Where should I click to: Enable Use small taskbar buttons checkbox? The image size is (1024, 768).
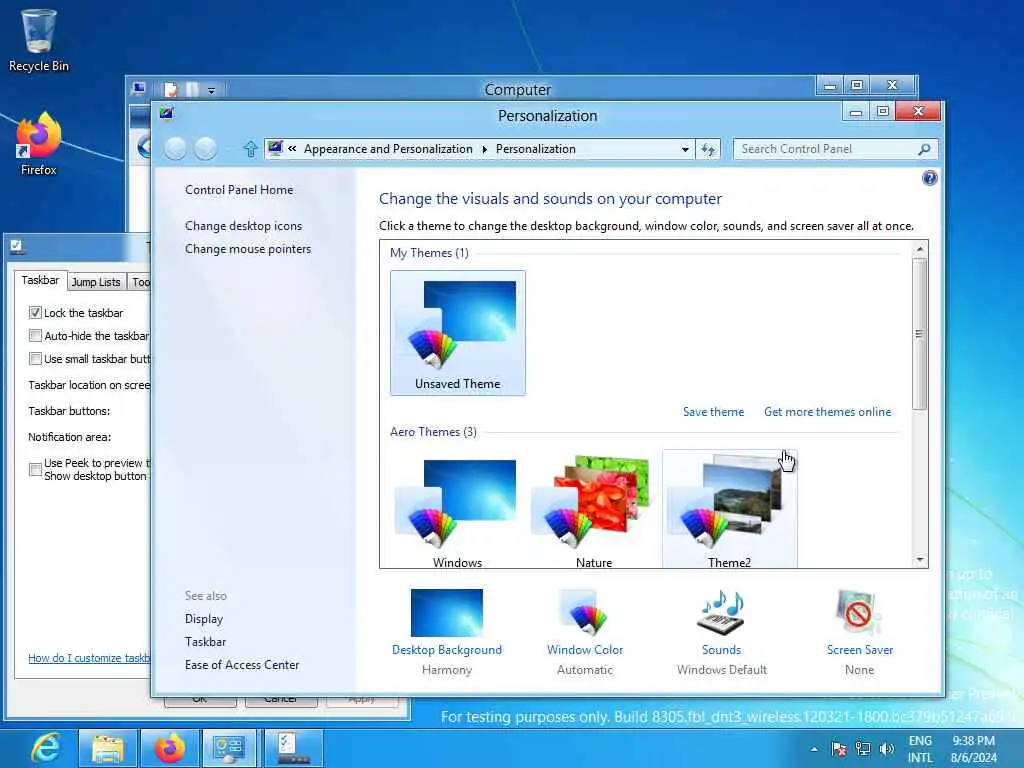[x=35, y=359]
